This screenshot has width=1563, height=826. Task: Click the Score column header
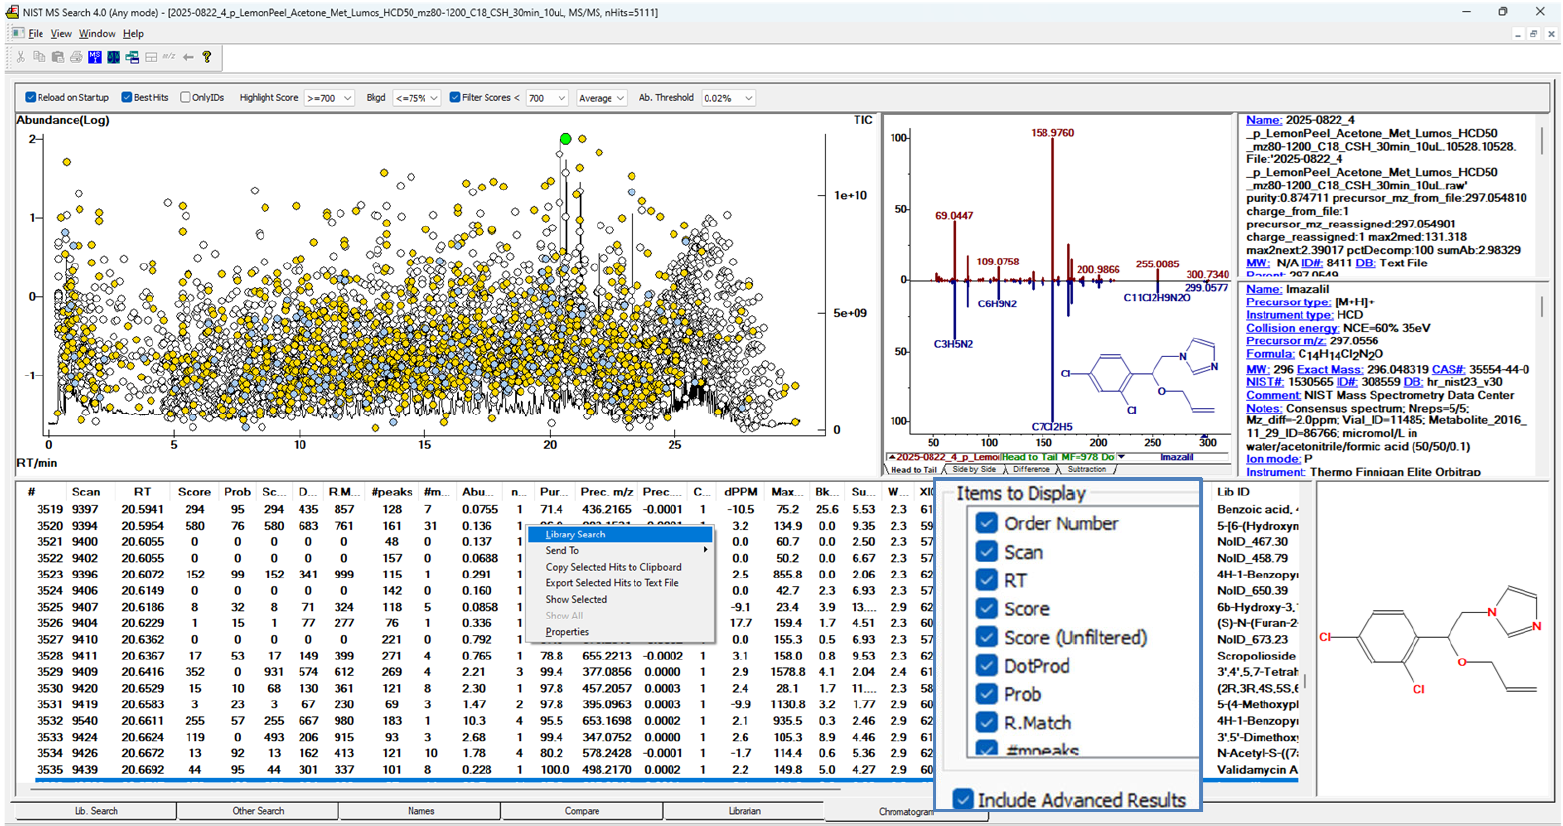pyautogui.click(x=194, y=491)
